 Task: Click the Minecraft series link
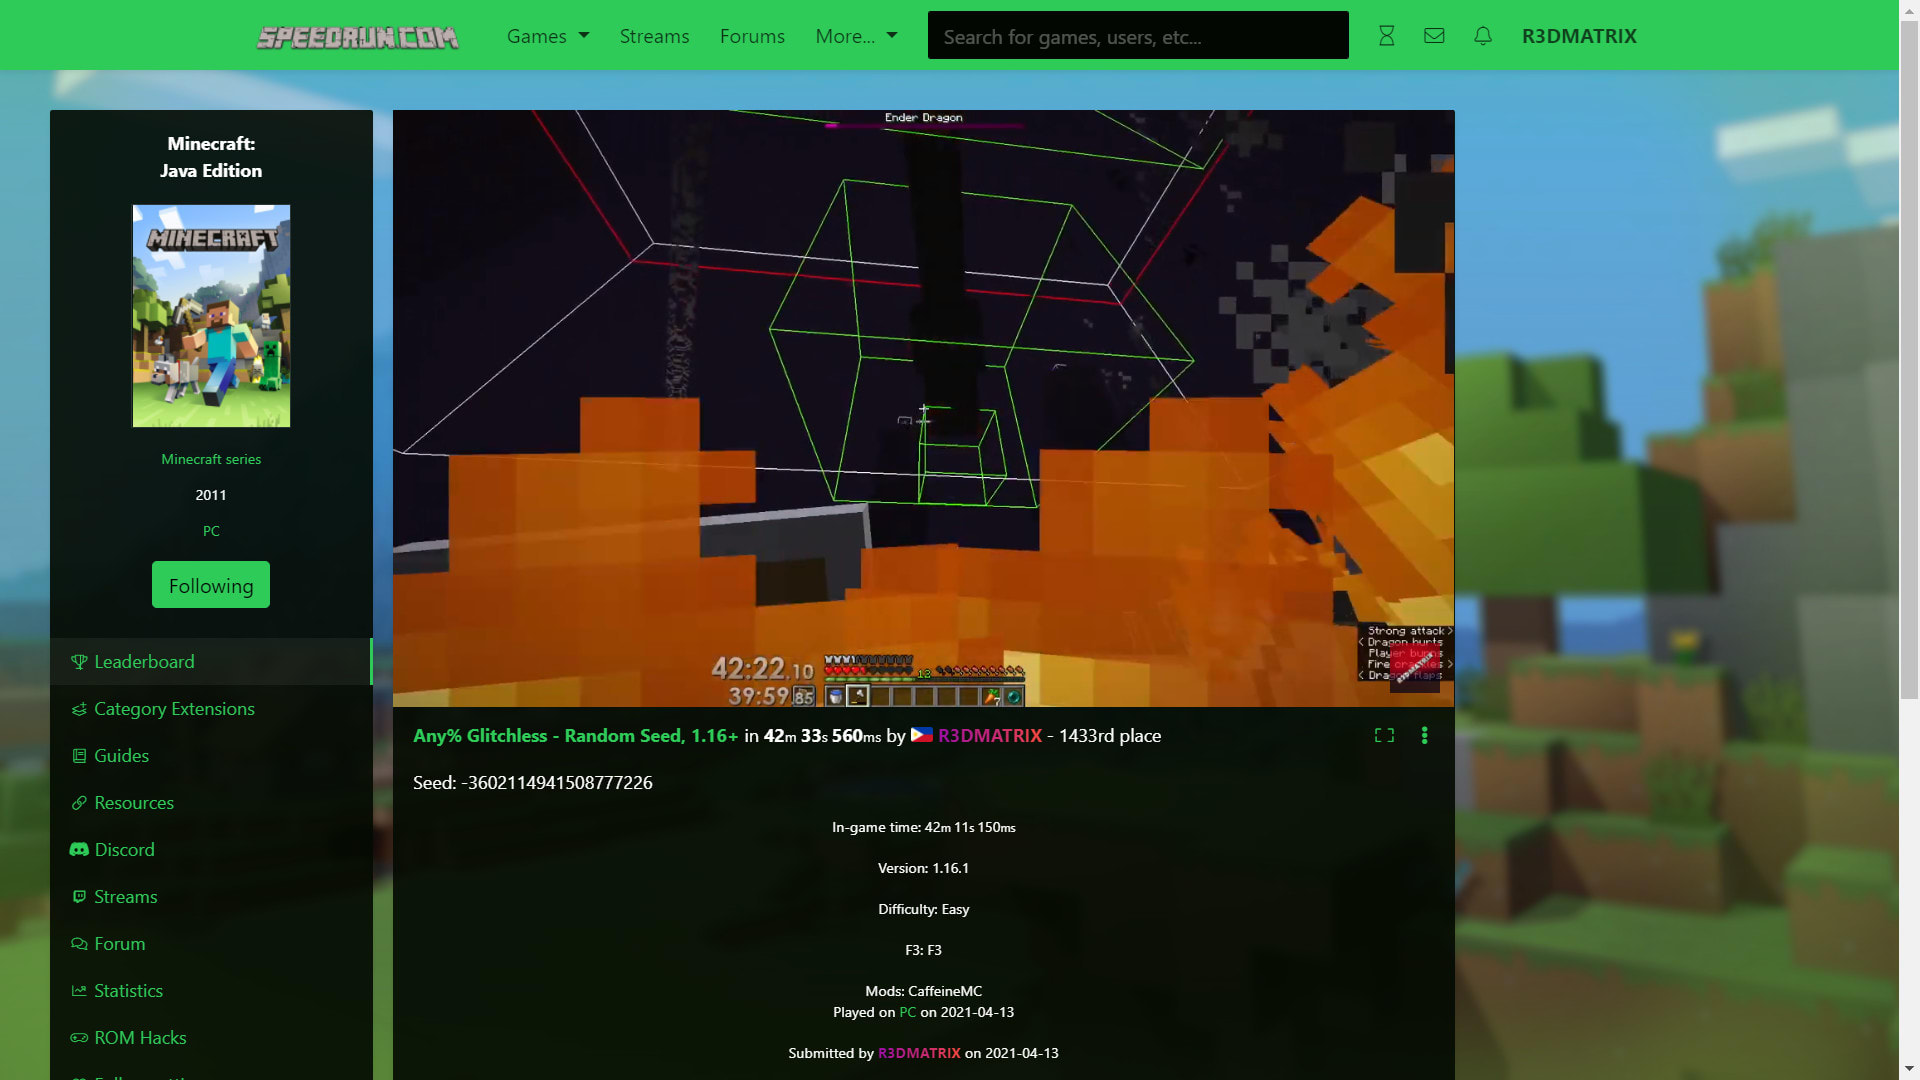tap(210, 459)
